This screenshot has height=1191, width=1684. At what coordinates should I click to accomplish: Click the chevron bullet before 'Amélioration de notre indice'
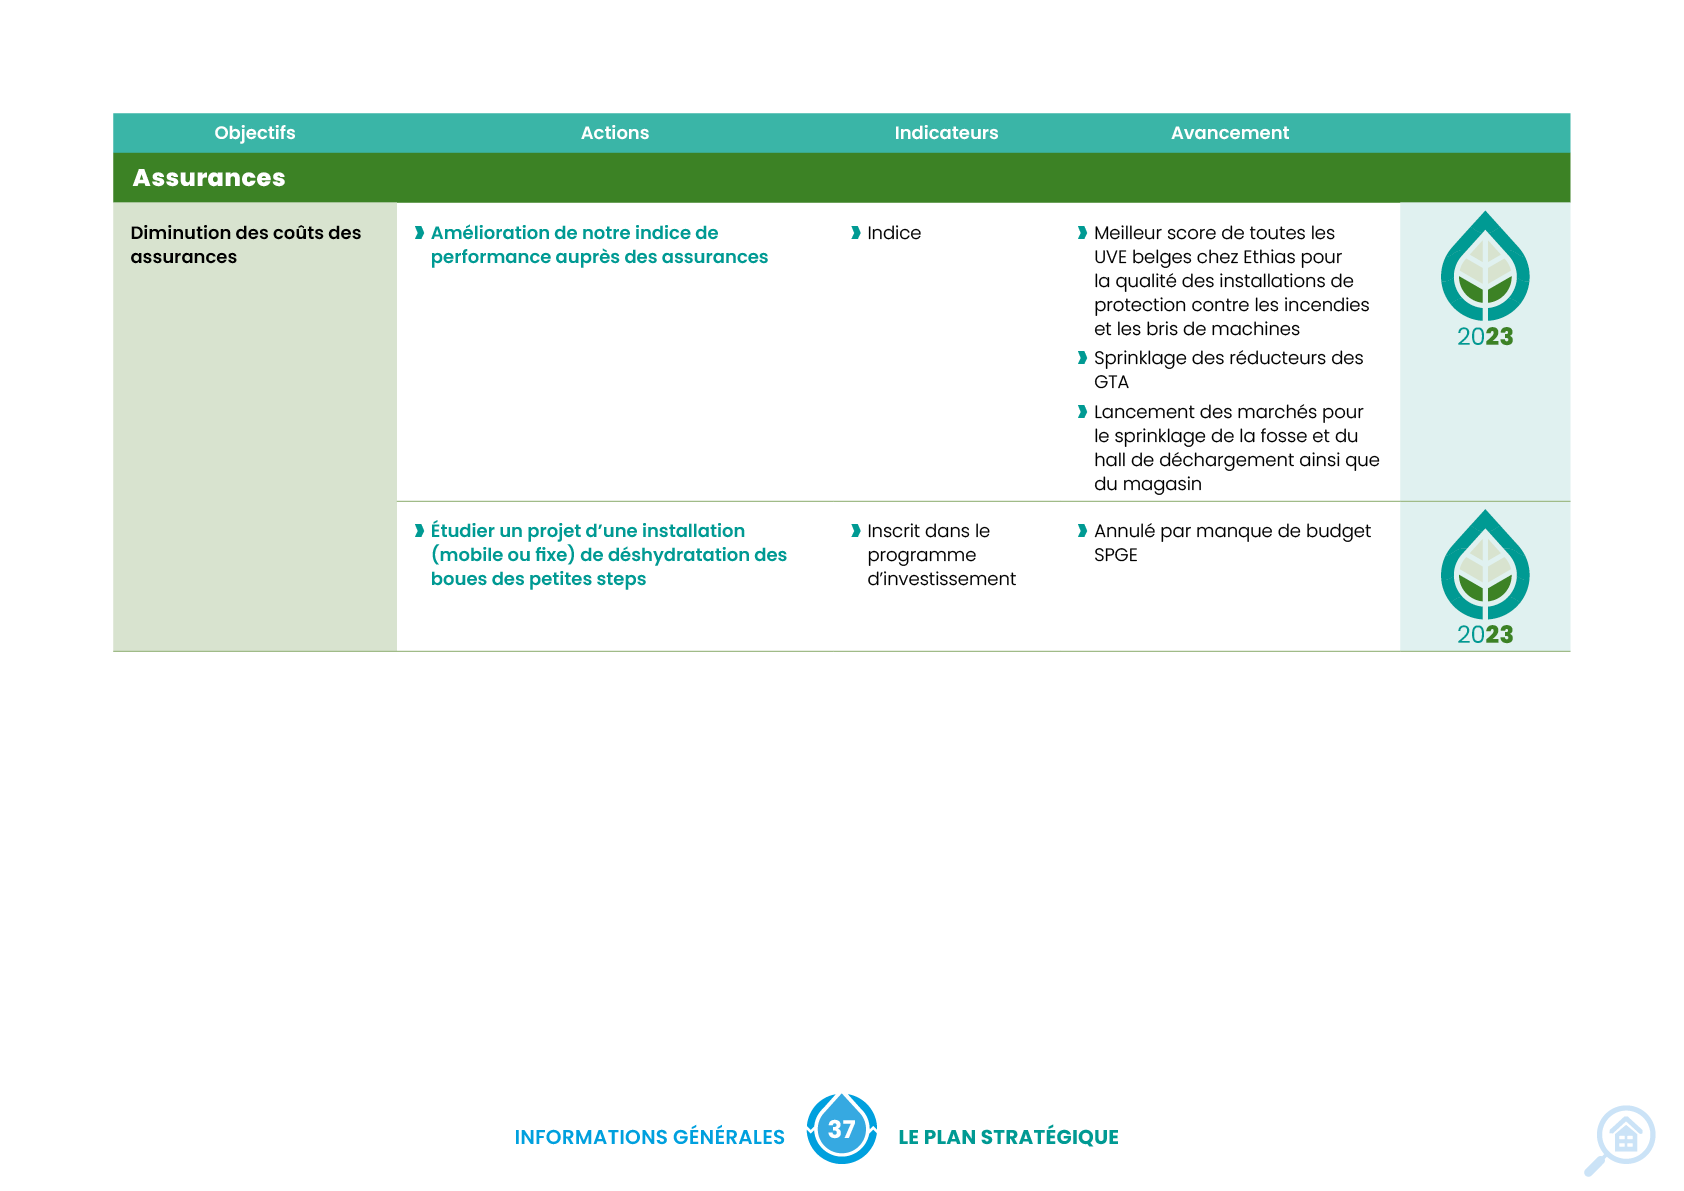420,233
